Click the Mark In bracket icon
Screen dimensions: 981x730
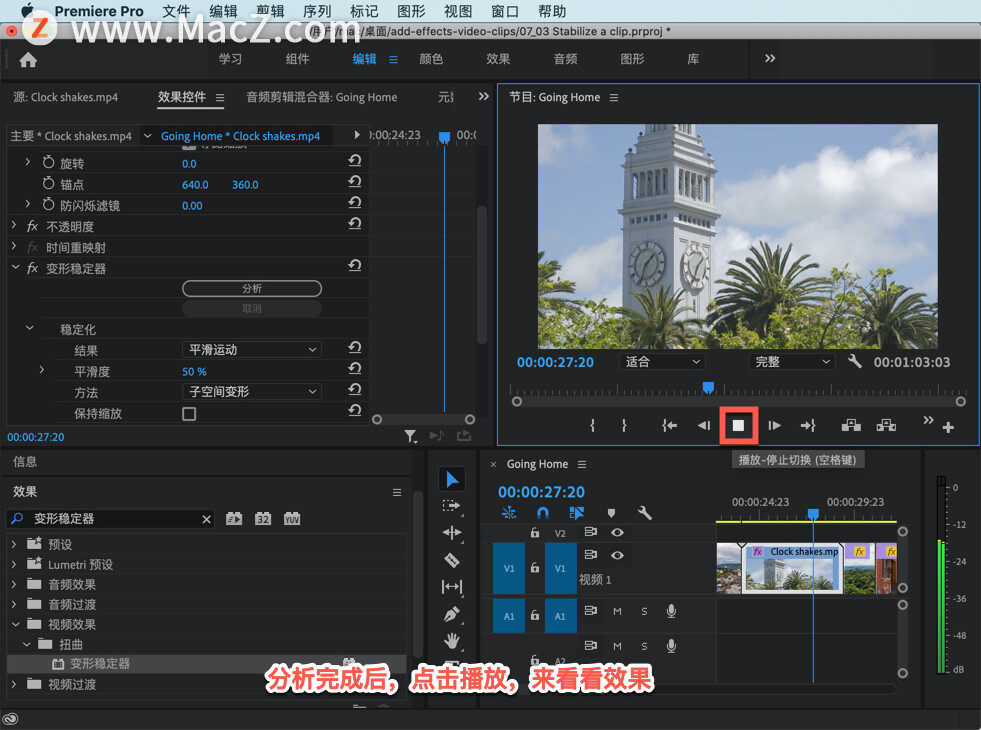pyautogui.click(x=593, y=426)
